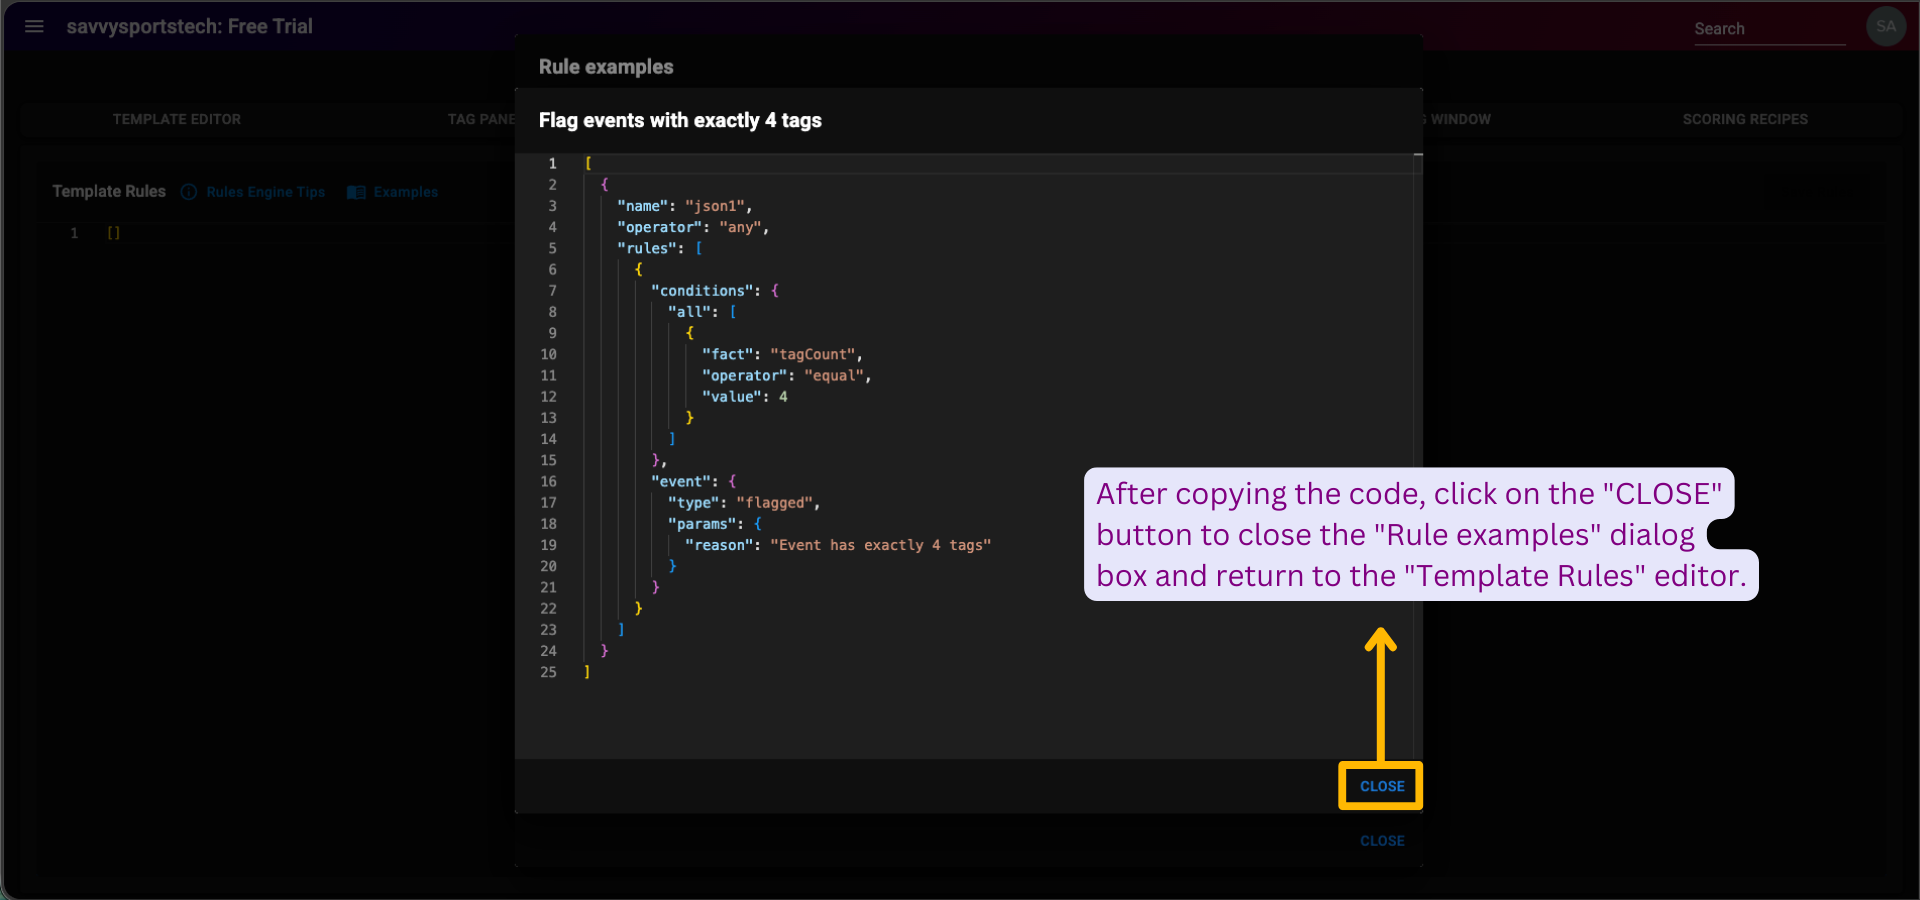Screen dimensions: 1920x900
Task: Select the partially hidden Window tab
Action: point(1460,119)
